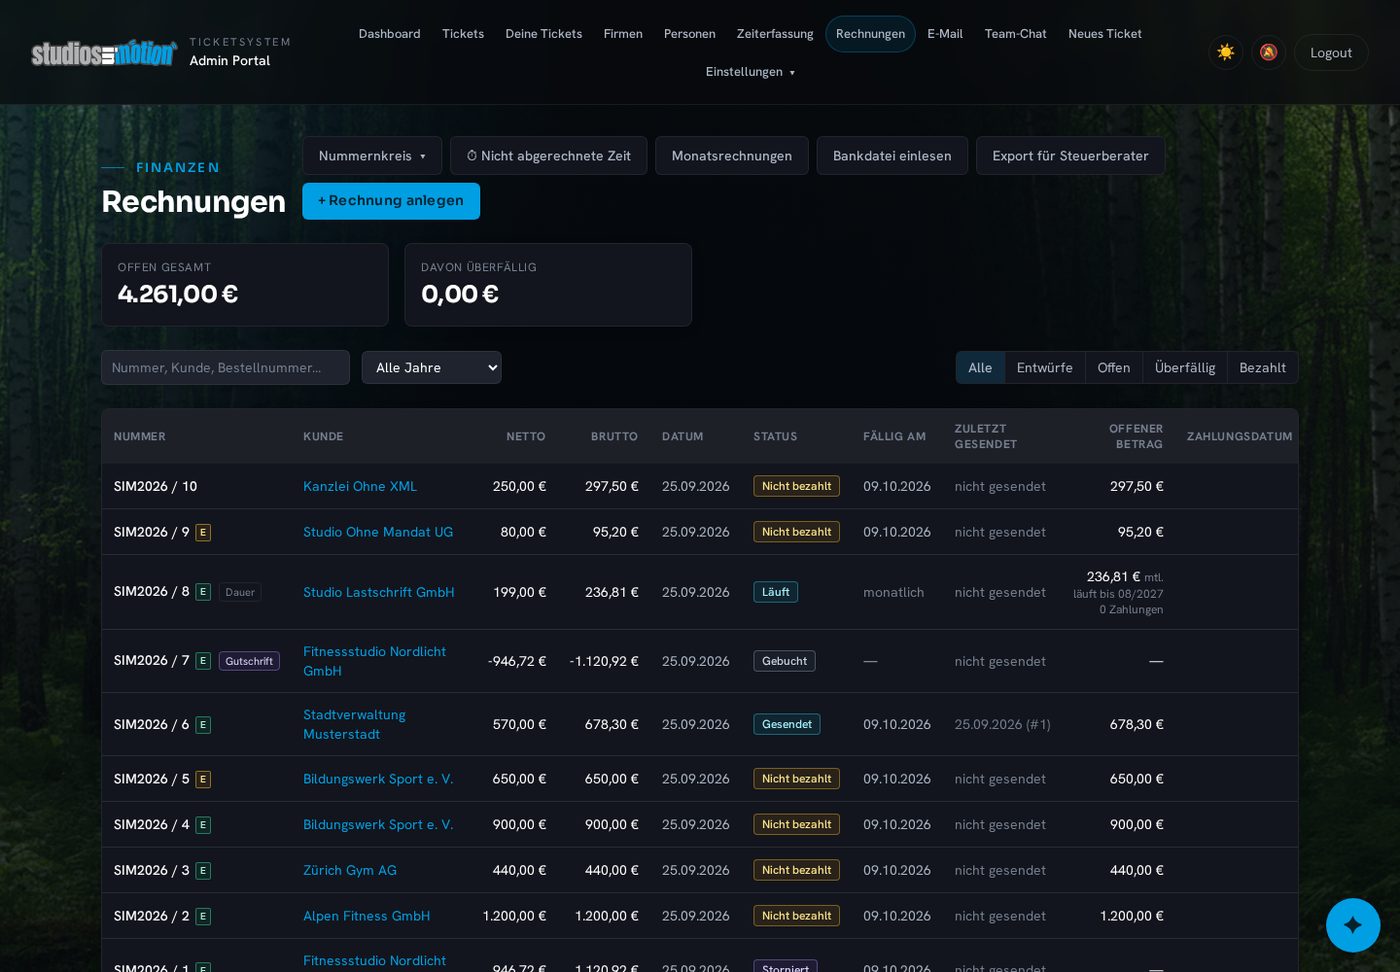Viewport: 1400px width, 972px height.
Task: Show only Offen invoices
Action: click(x=1114, y=368)
